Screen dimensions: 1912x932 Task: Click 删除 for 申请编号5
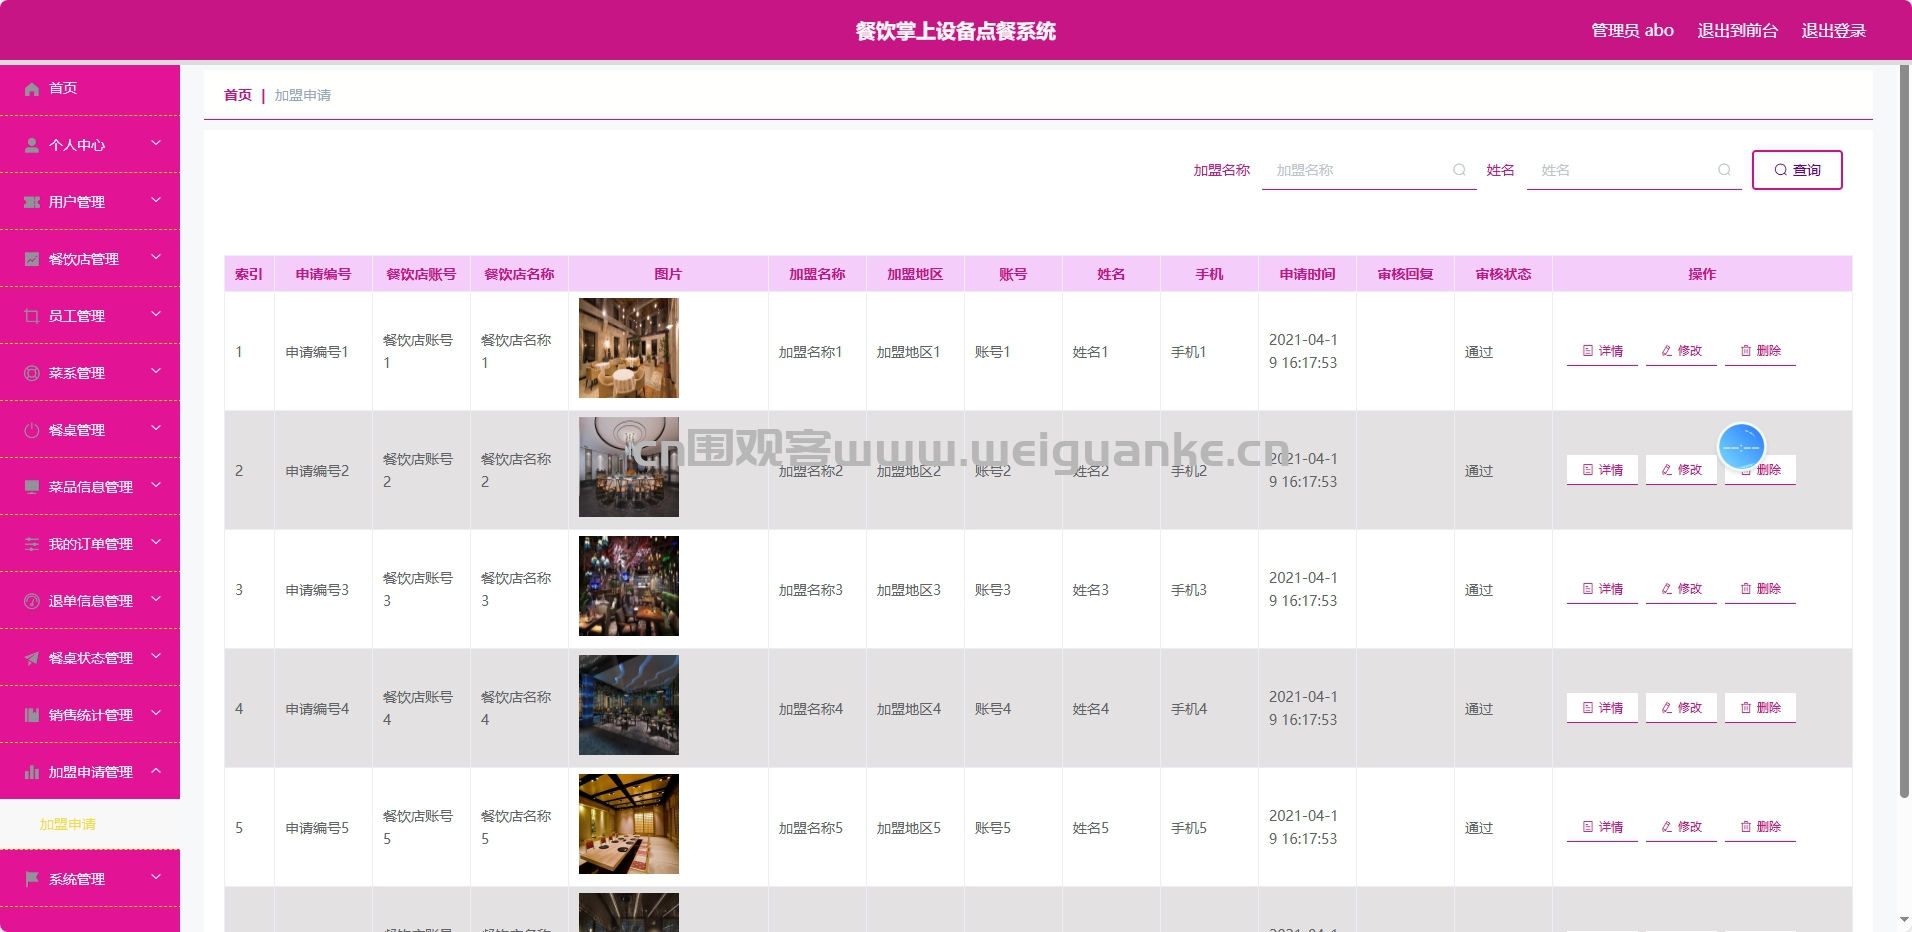[1760, 827]
